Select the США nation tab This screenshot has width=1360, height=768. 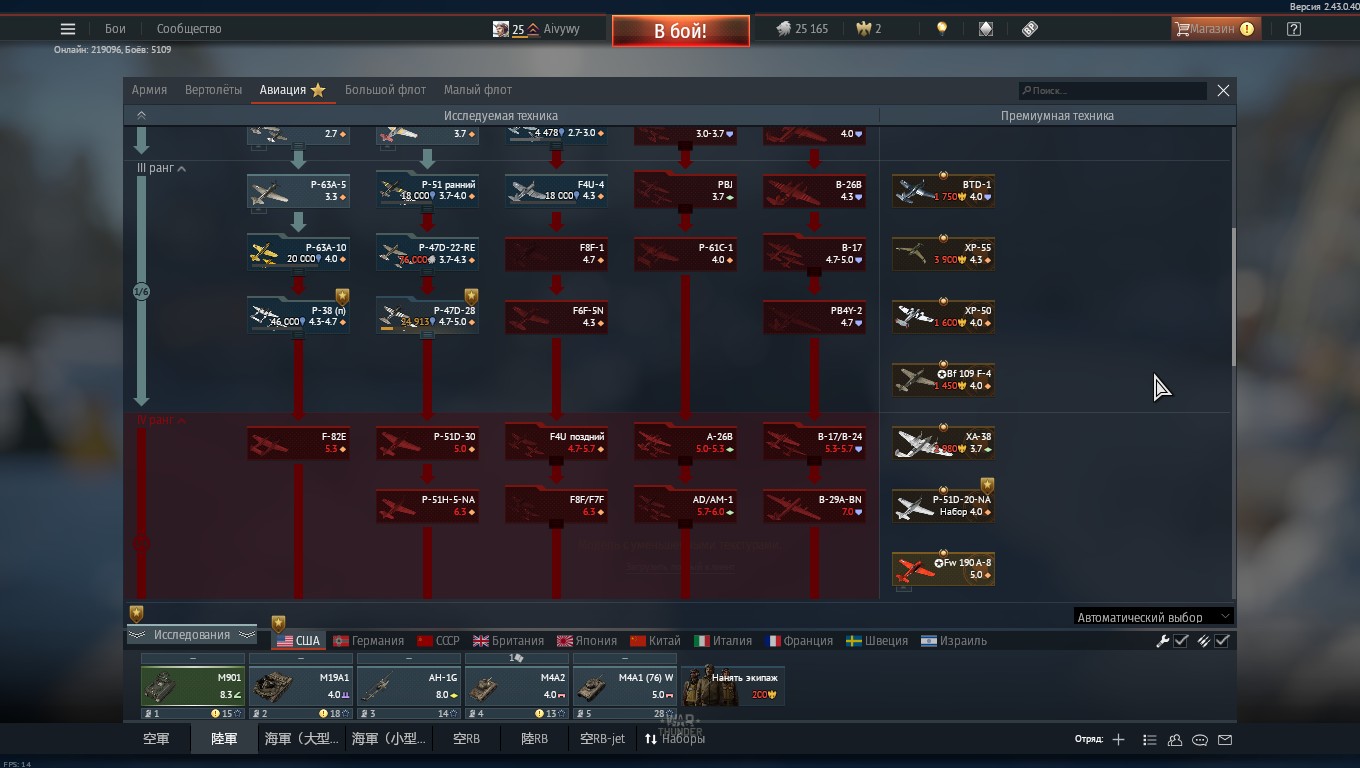(298, 641)
